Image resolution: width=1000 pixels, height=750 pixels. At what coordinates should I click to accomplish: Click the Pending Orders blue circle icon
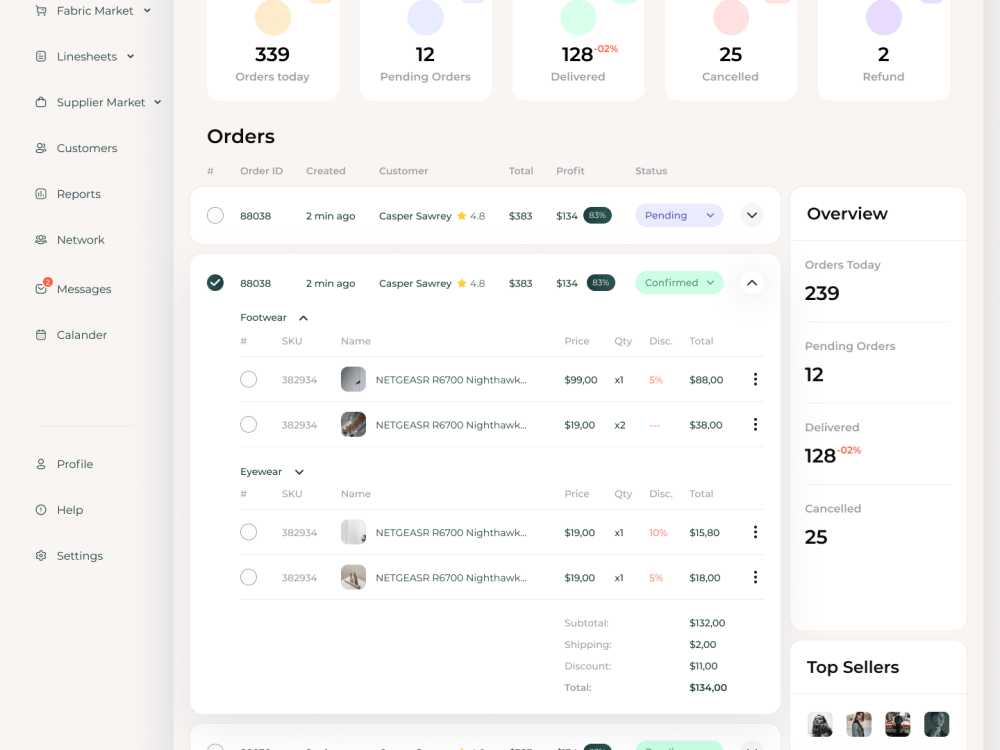point(425,17)
